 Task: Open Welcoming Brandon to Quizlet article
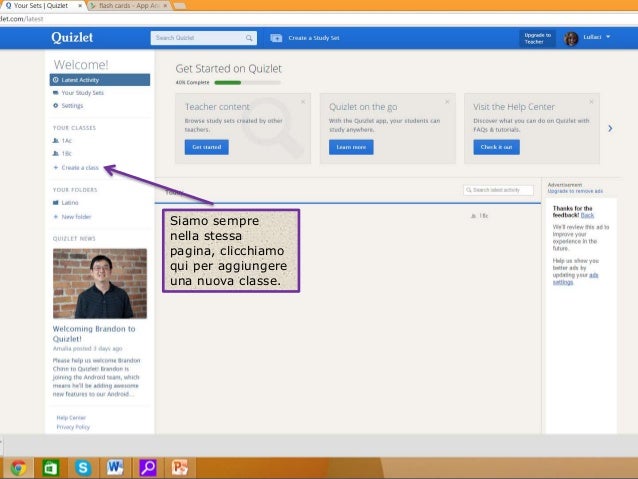click(x=94, y=333)
